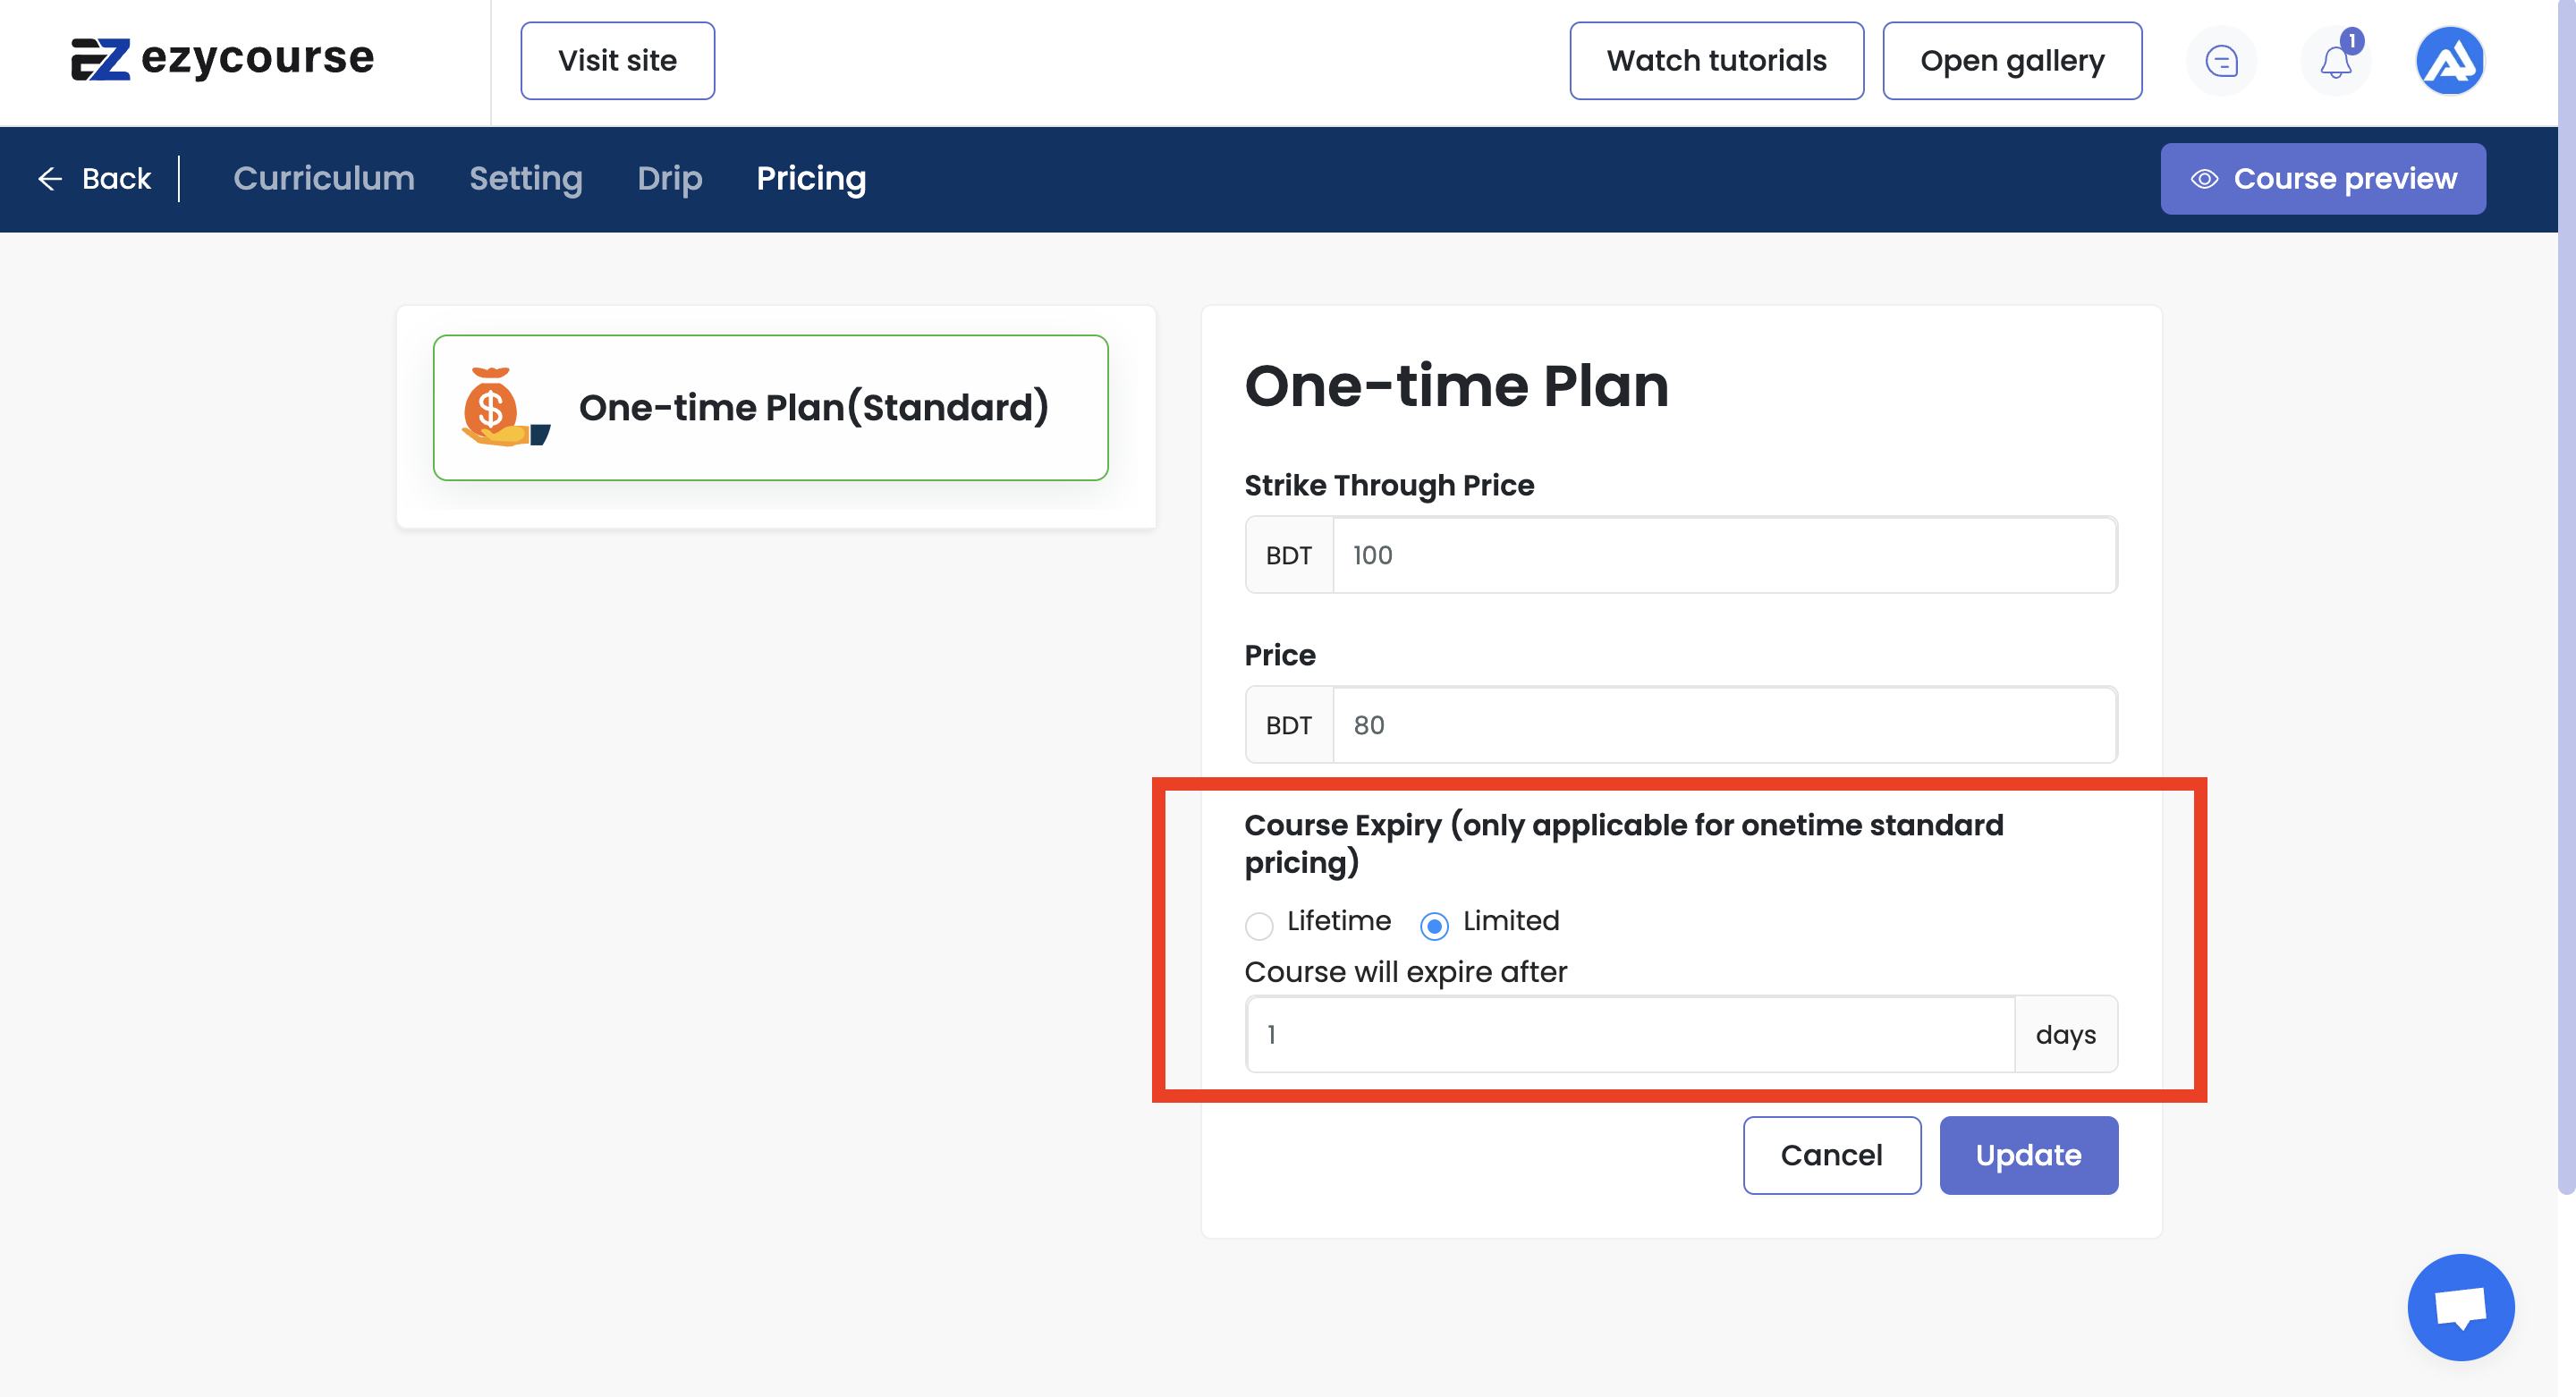Go to the Pricing tab

tap(810, 179)
